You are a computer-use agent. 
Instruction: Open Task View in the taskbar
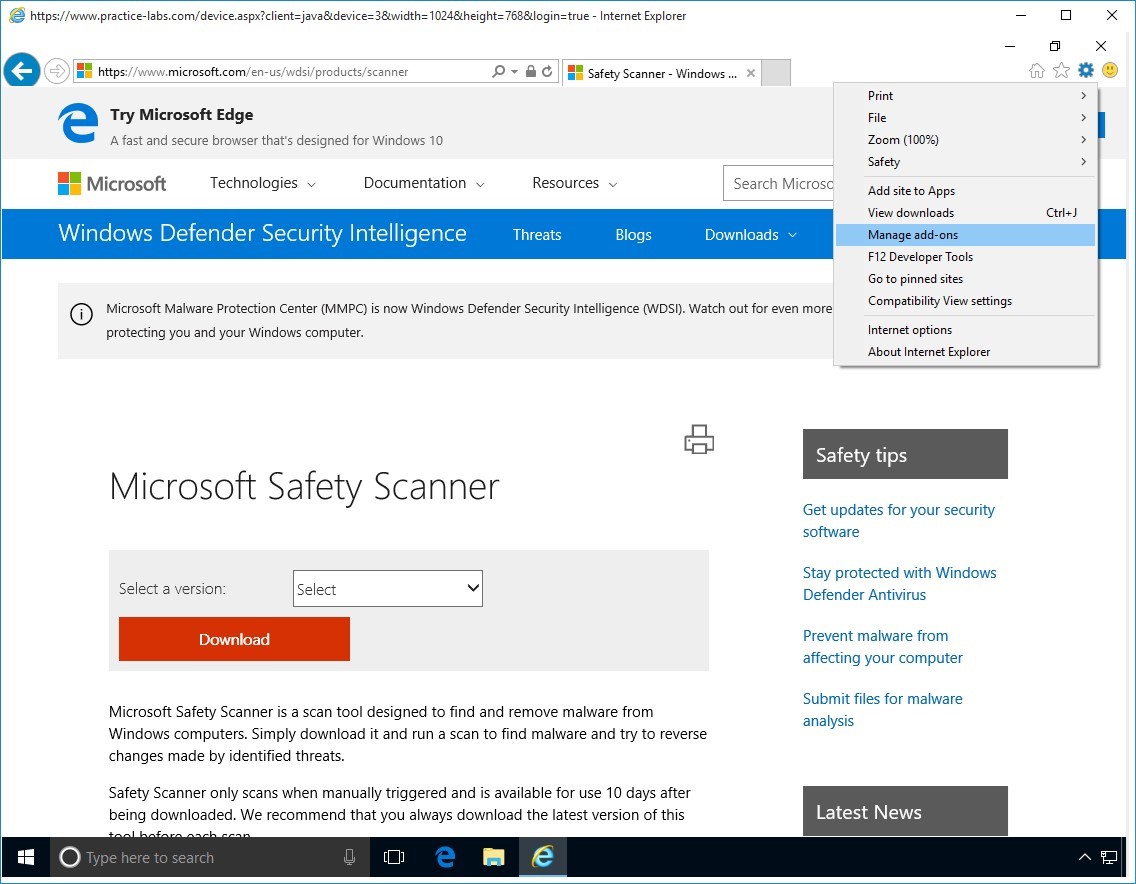394,858
